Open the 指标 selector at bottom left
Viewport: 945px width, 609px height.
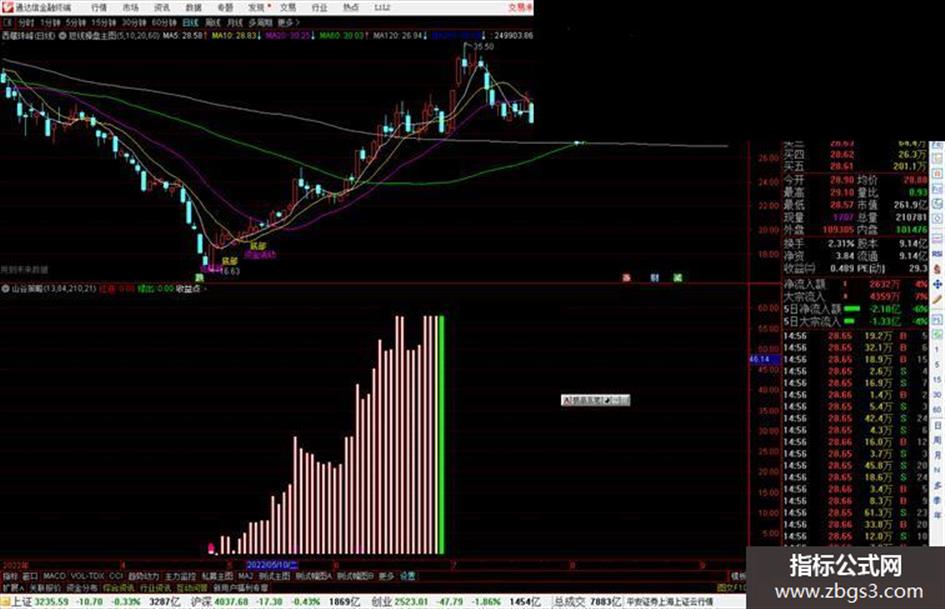click(10, 576)
